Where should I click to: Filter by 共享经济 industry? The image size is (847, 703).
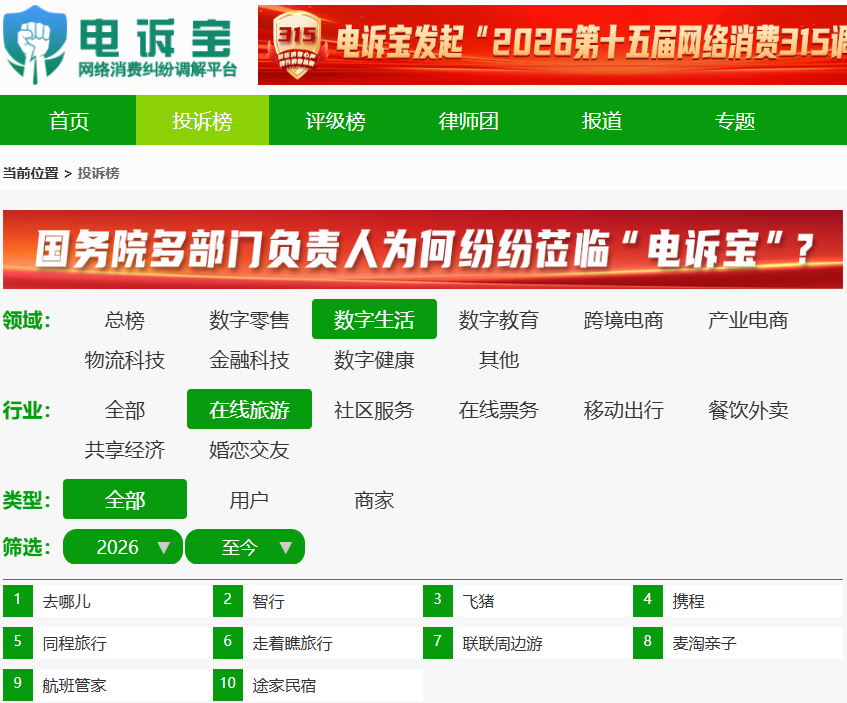click(x=125, y=450)
